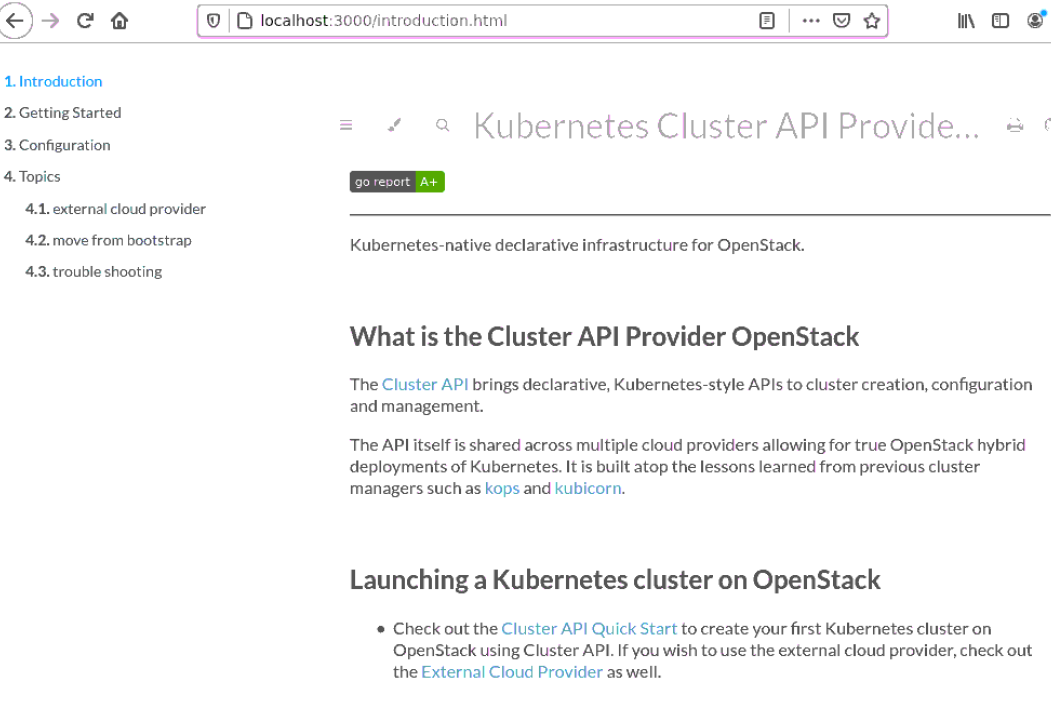Screen dimensions: 1051x728
Task: Reload the current page
Action: click(85, 21)
